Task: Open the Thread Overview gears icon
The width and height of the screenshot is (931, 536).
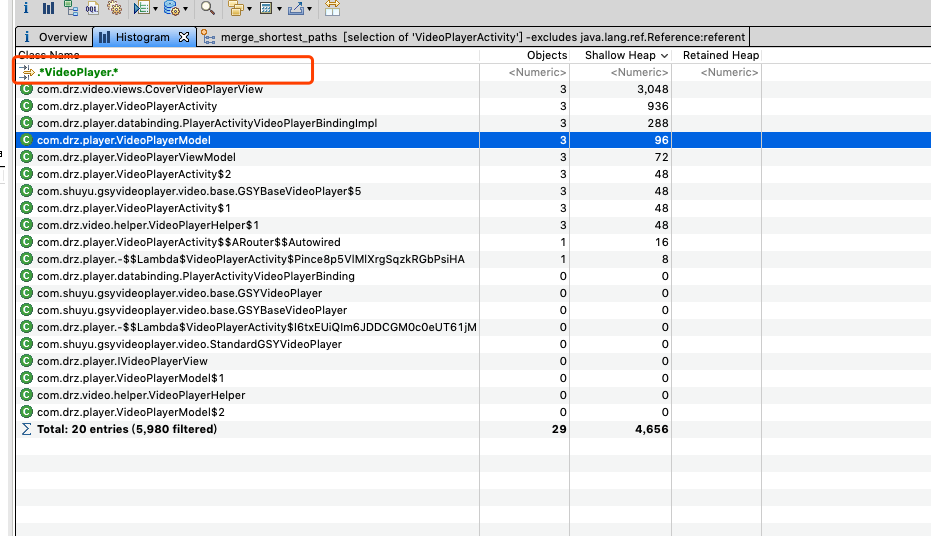Action: pos(114,8)
